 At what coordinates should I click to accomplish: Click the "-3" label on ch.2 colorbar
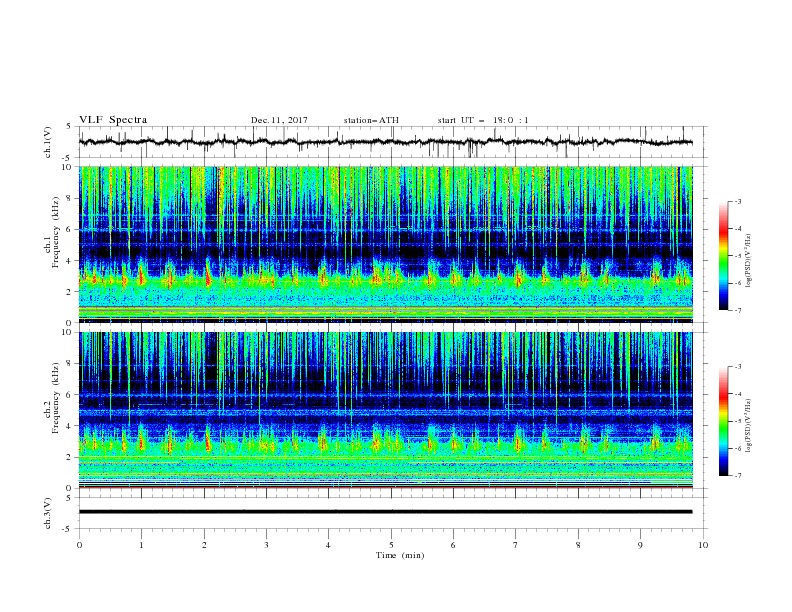(738, 367)
